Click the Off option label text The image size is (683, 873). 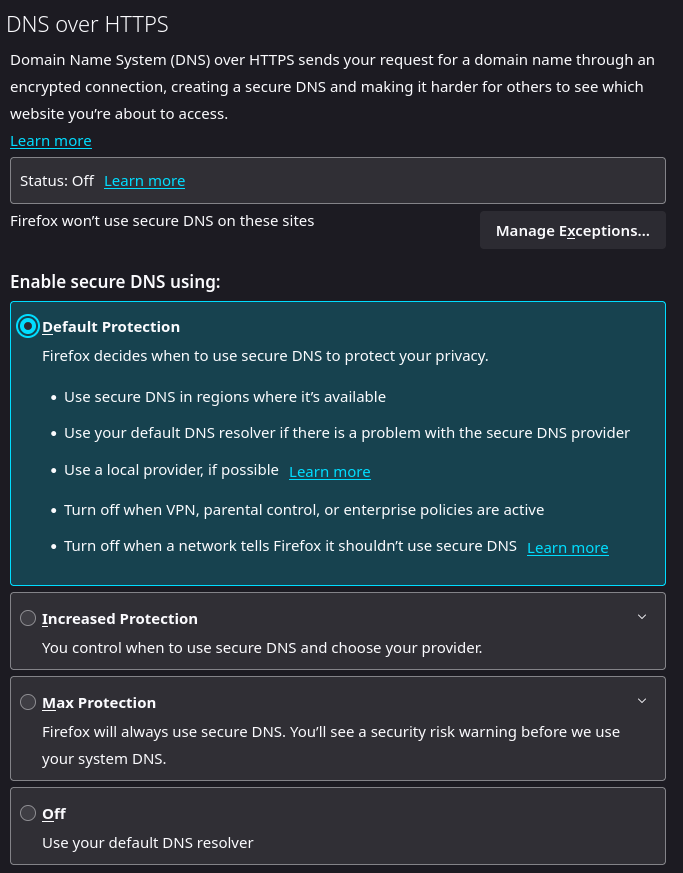click(54, 814)
